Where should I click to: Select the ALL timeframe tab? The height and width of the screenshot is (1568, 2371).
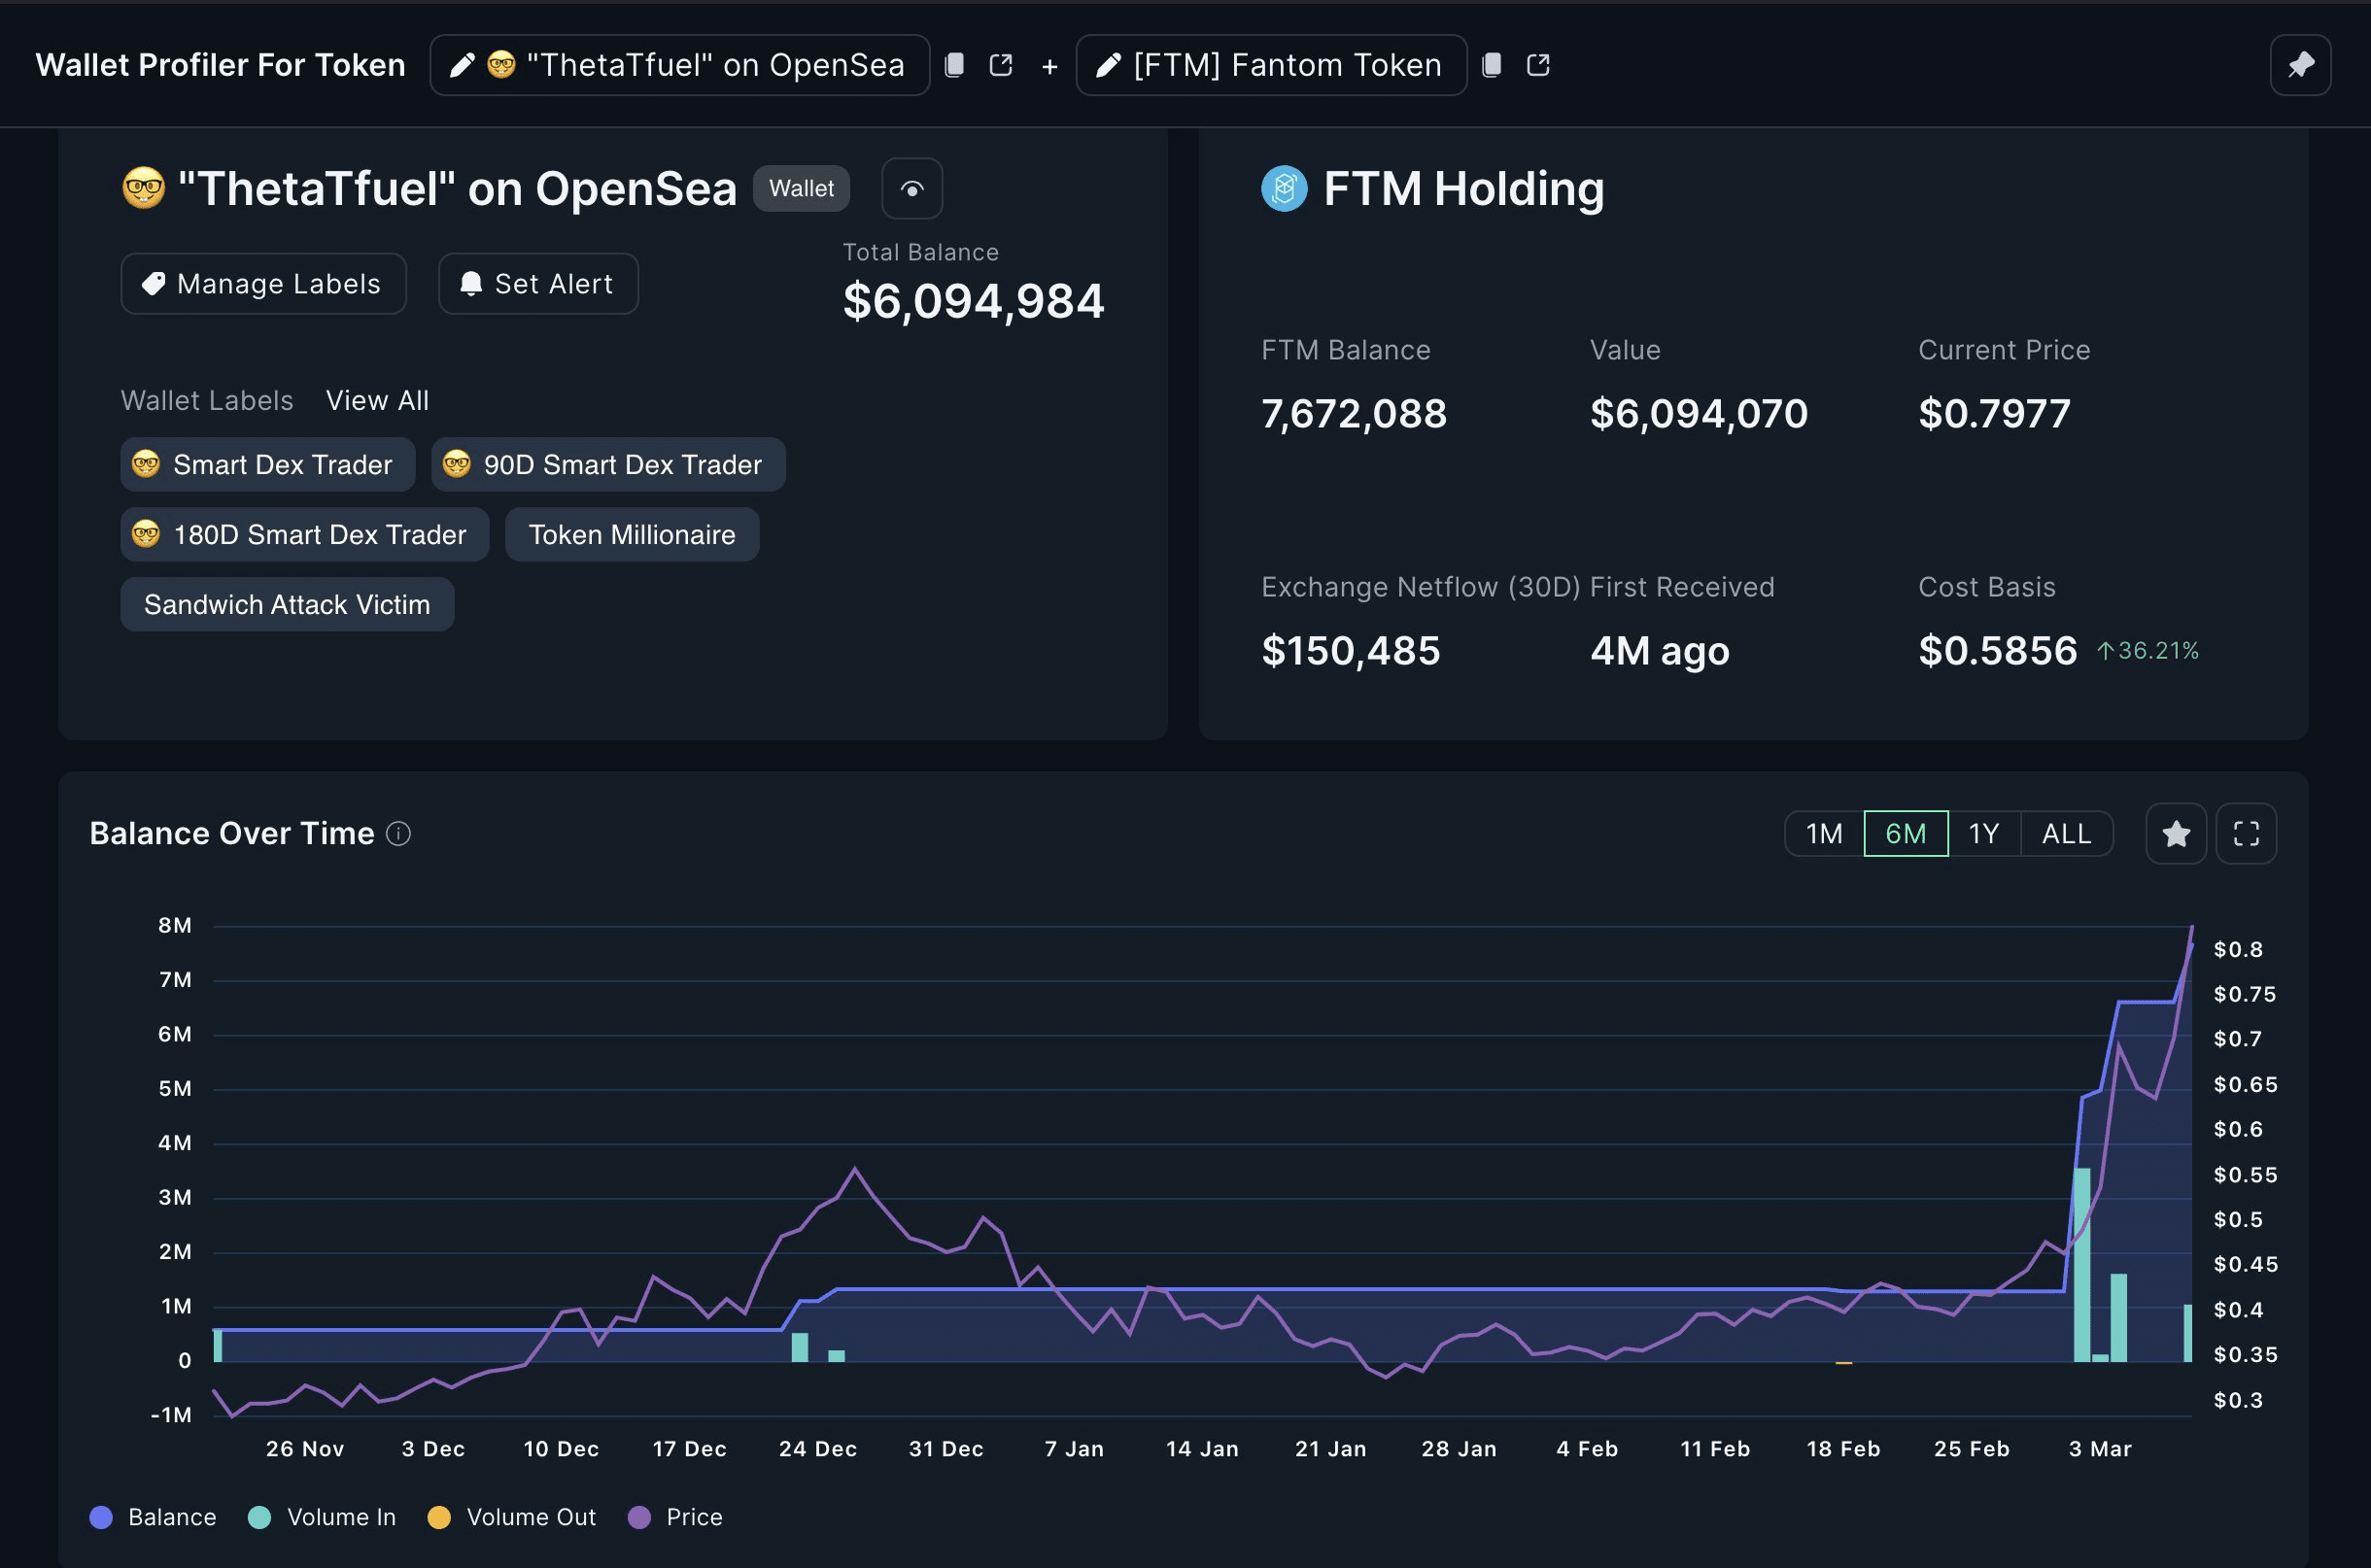[2066, 833]
